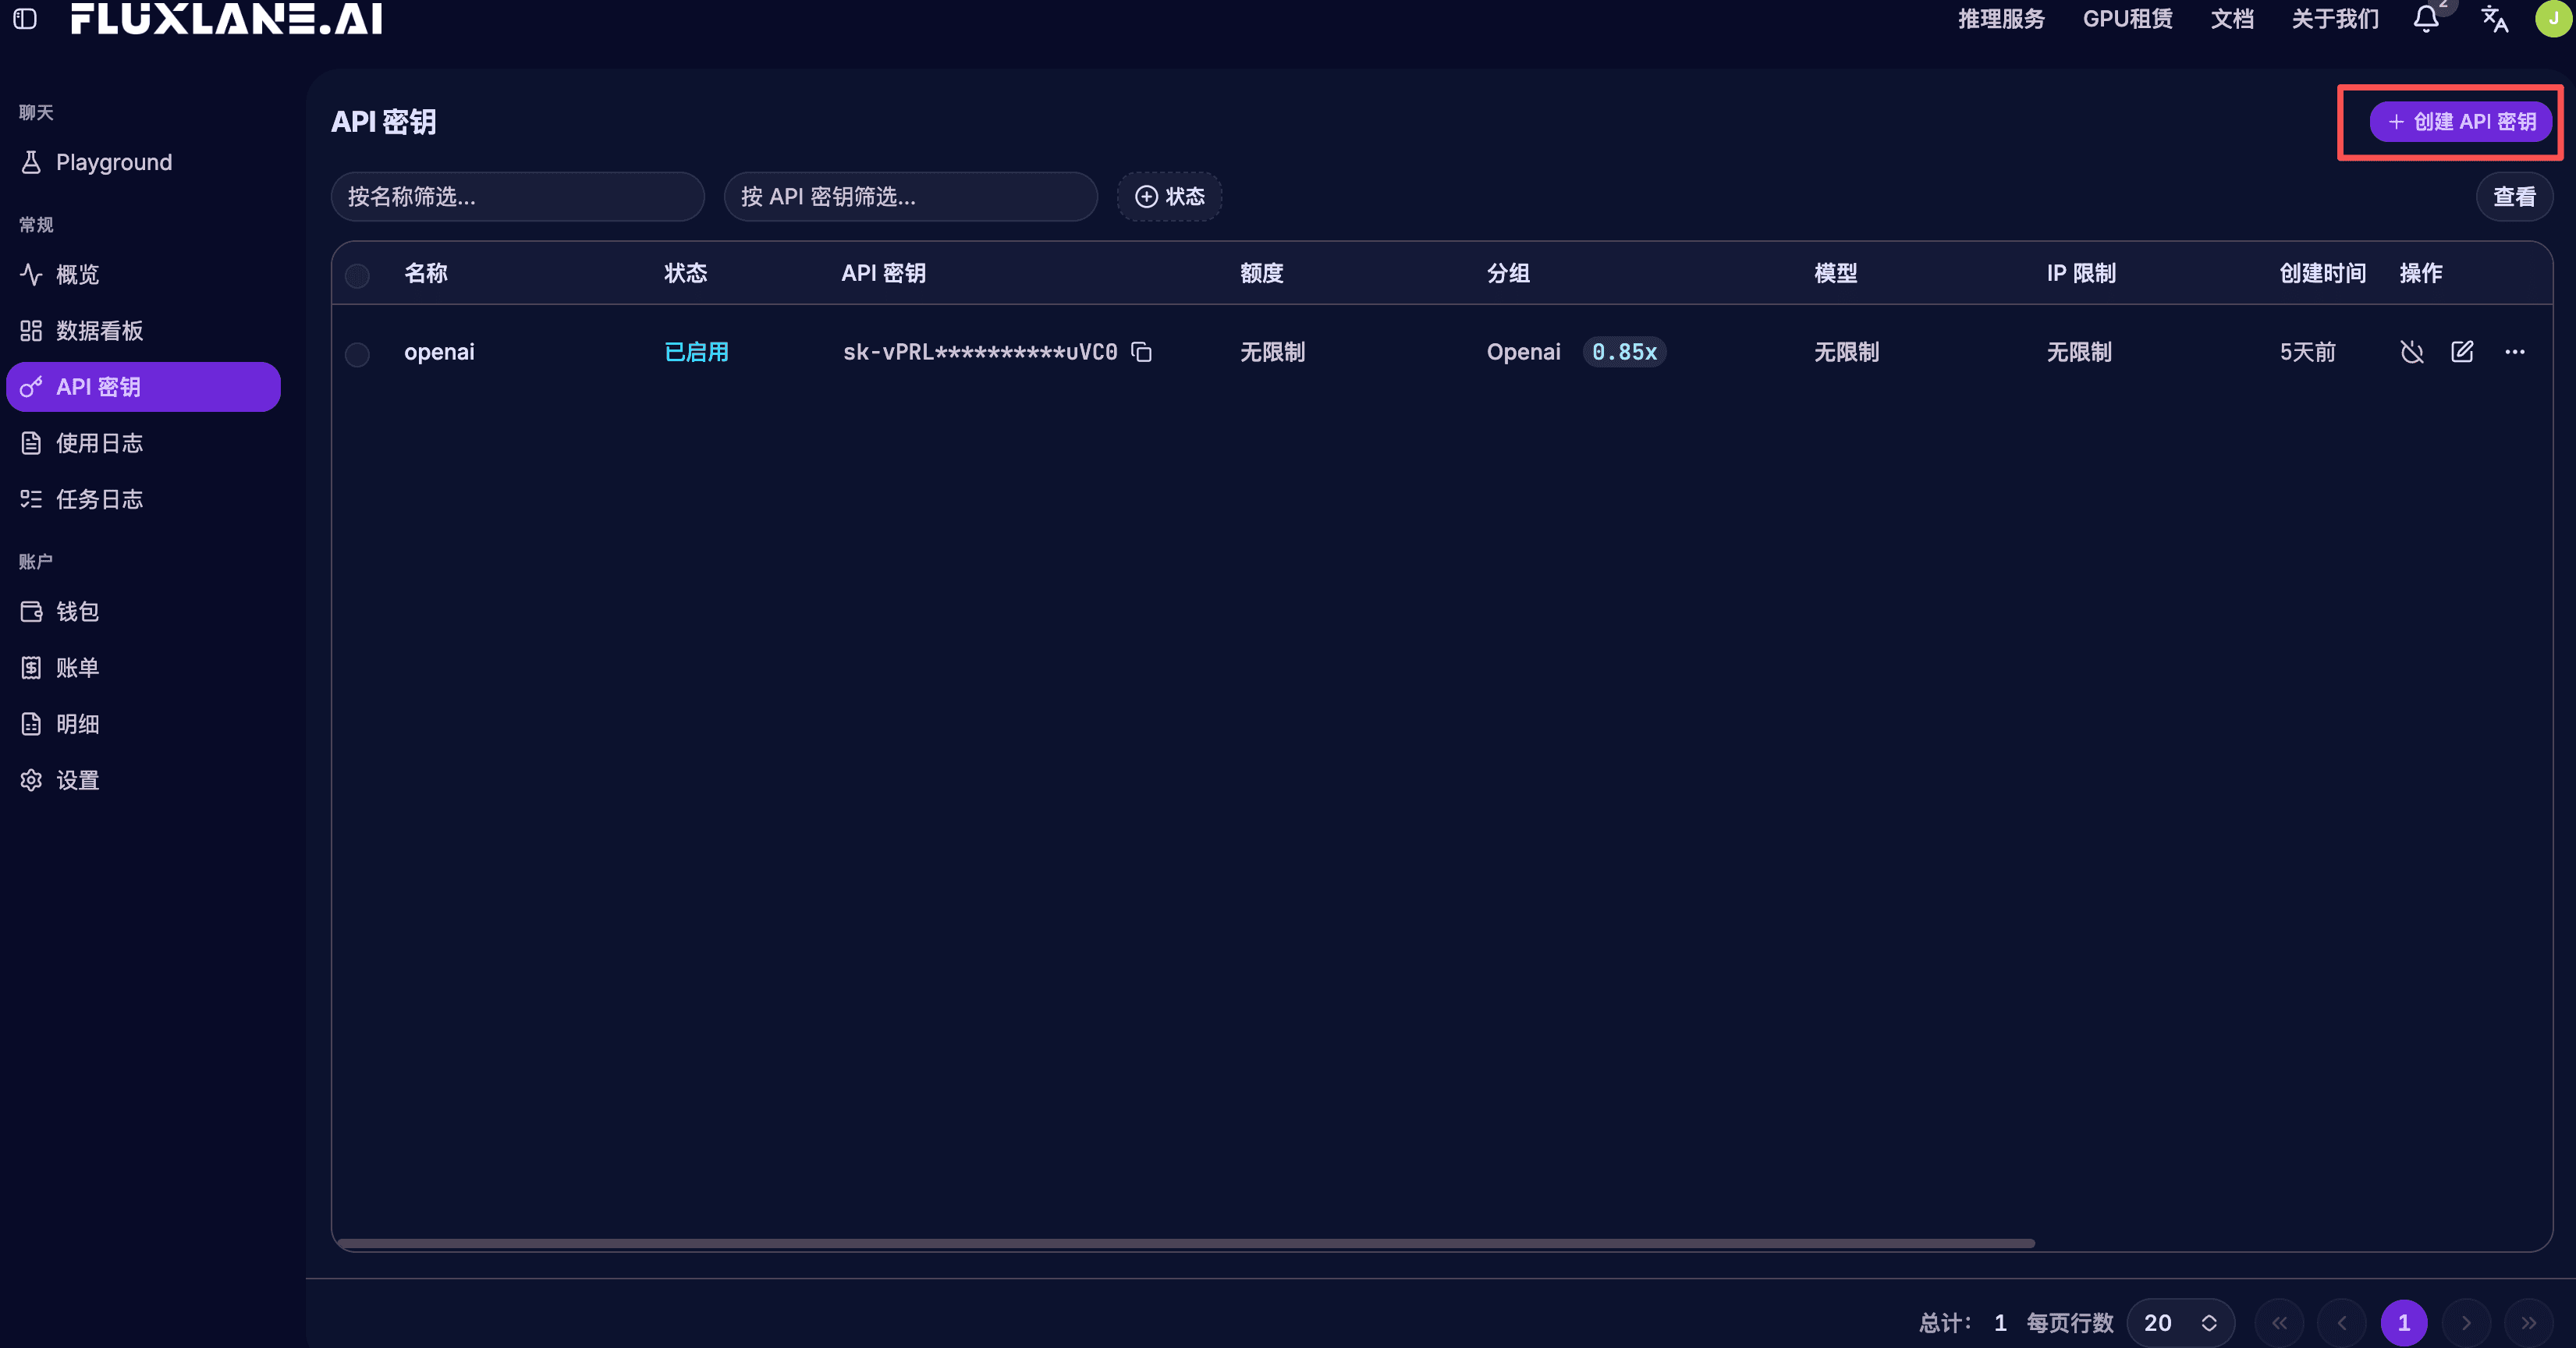Collapse the sidebar with the panel icon
Viewport: 2576px width, 1348px height.
[x=25, y=18]
